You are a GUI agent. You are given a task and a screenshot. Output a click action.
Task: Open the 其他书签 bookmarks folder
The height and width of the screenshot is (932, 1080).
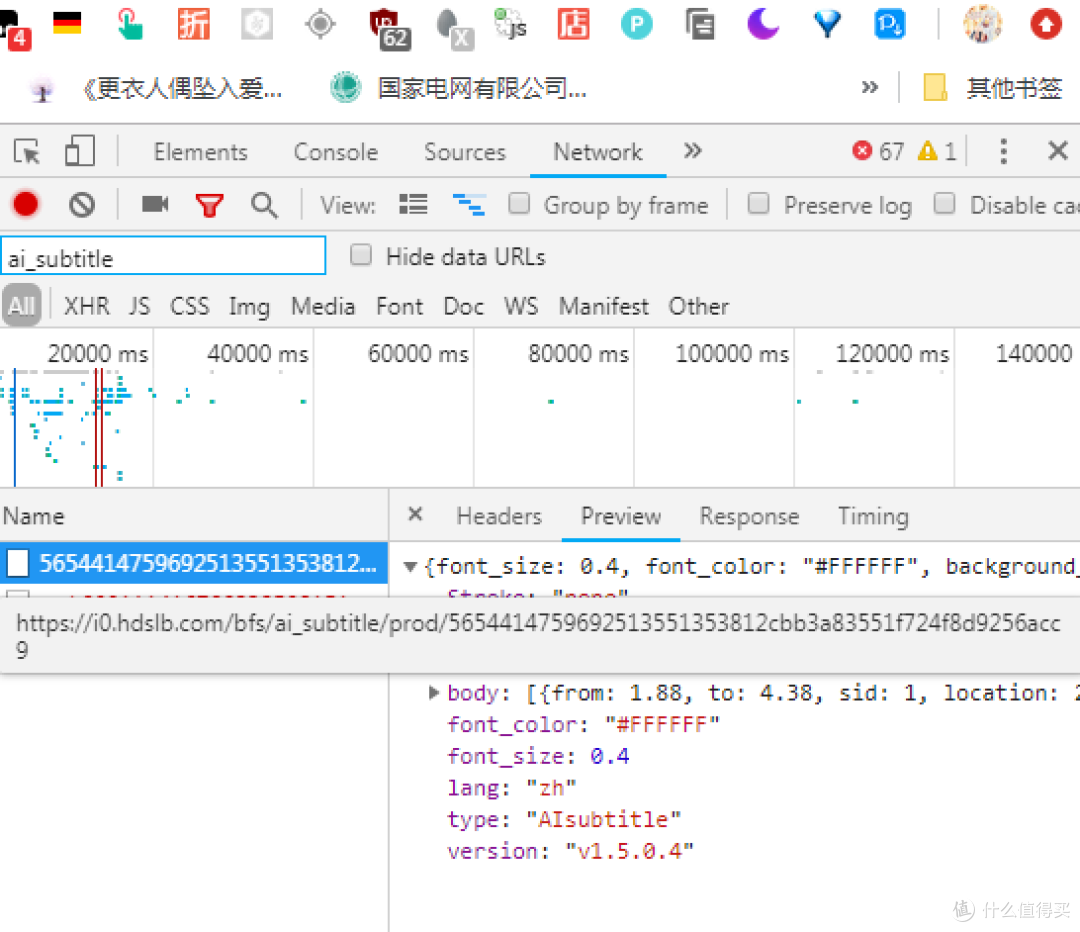tap(993, 88)
